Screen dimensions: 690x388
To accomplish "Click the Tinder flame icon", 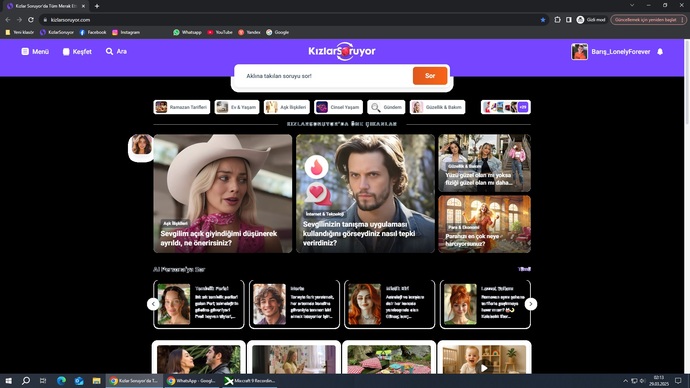I will pos(316,167).
